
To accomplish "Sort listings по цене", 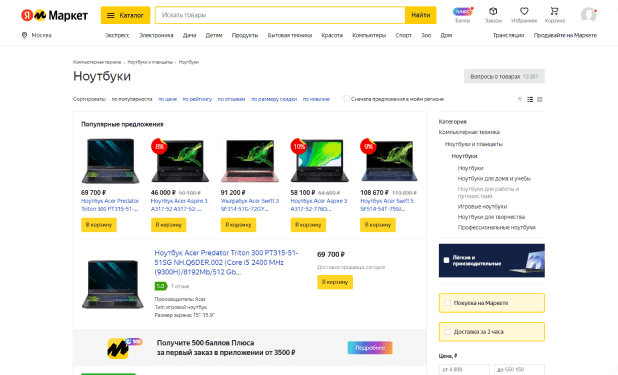I will pyautogui.click(x=168, y=99).
